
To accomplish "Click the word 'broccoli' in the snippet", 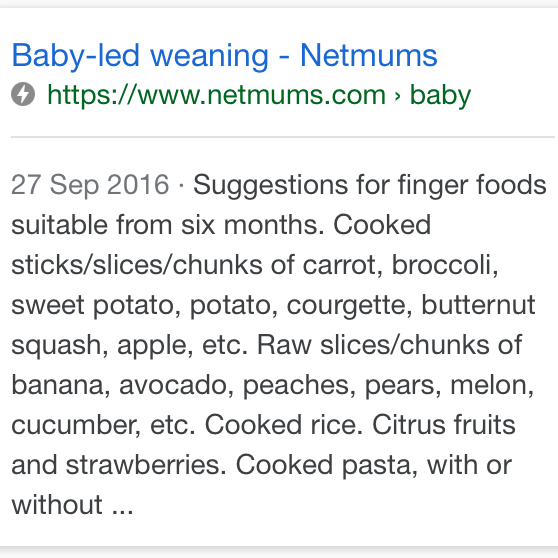I will (x=442, y=265).
